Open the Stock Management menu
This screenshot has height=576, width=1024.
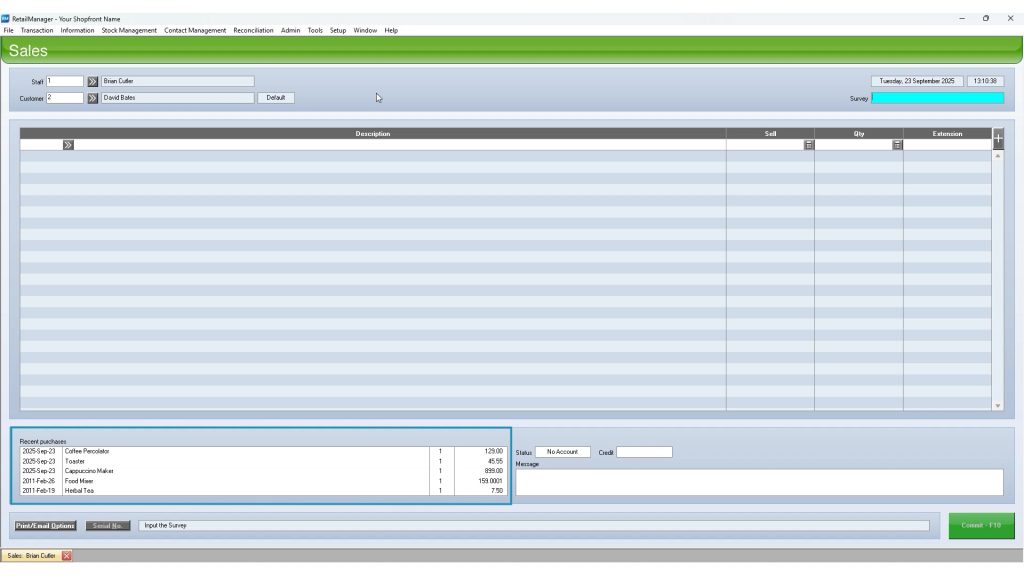[x=129, y=30]
